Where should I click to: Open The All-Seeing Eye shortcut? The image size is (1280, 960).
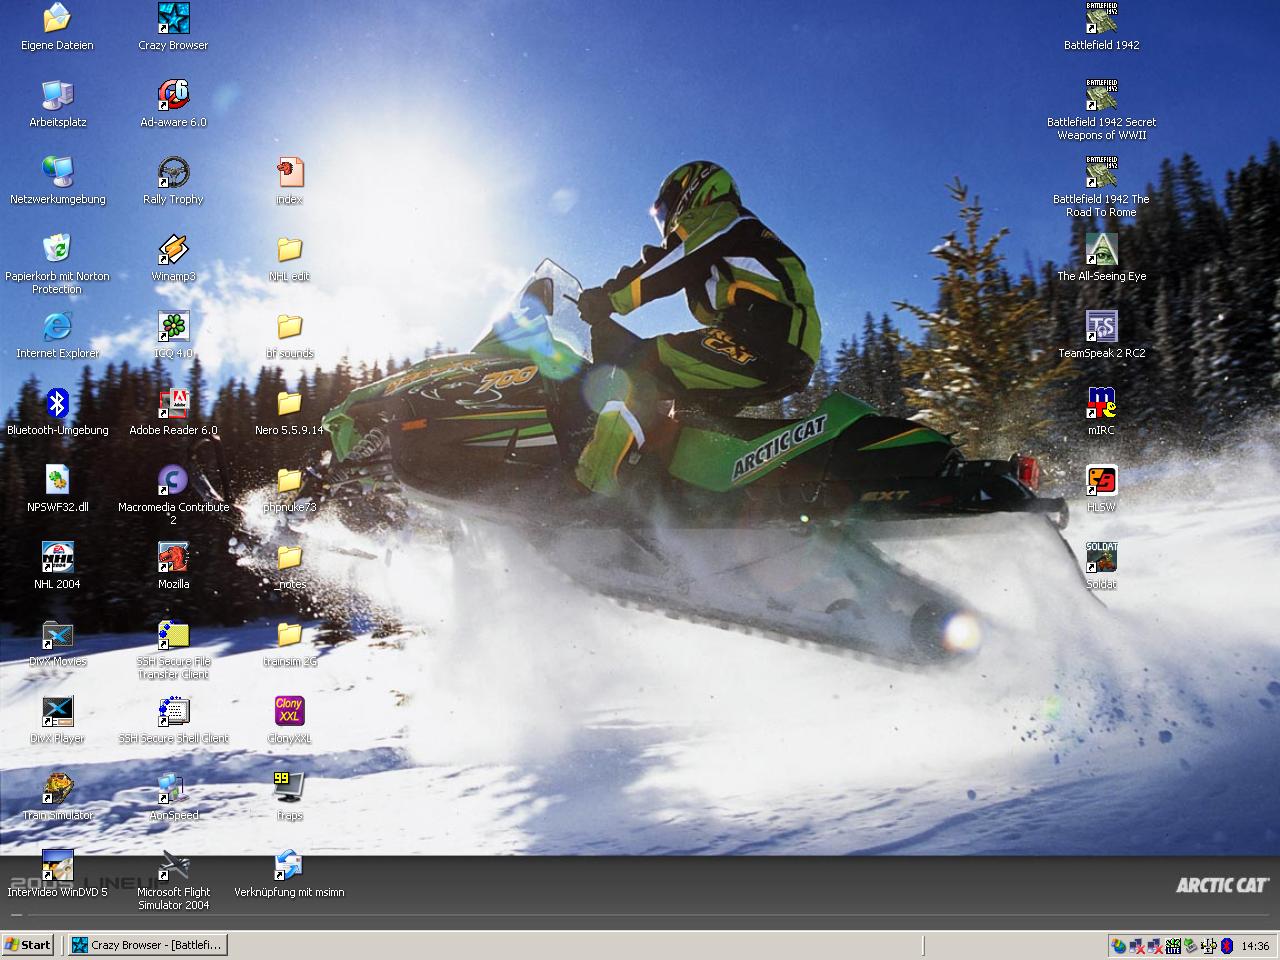coord(1102,249)
